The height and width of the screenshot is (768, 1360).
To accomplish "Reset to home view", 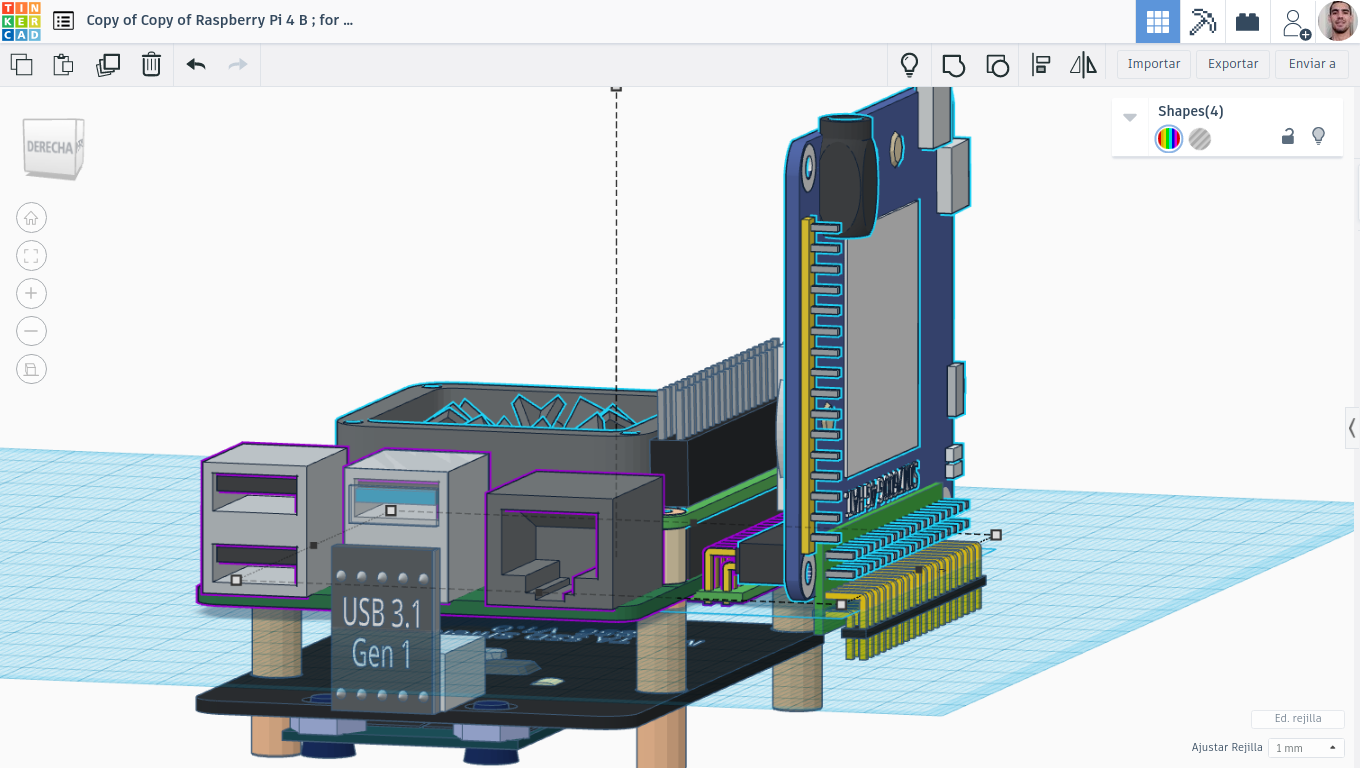I will [x=31, y=218].
